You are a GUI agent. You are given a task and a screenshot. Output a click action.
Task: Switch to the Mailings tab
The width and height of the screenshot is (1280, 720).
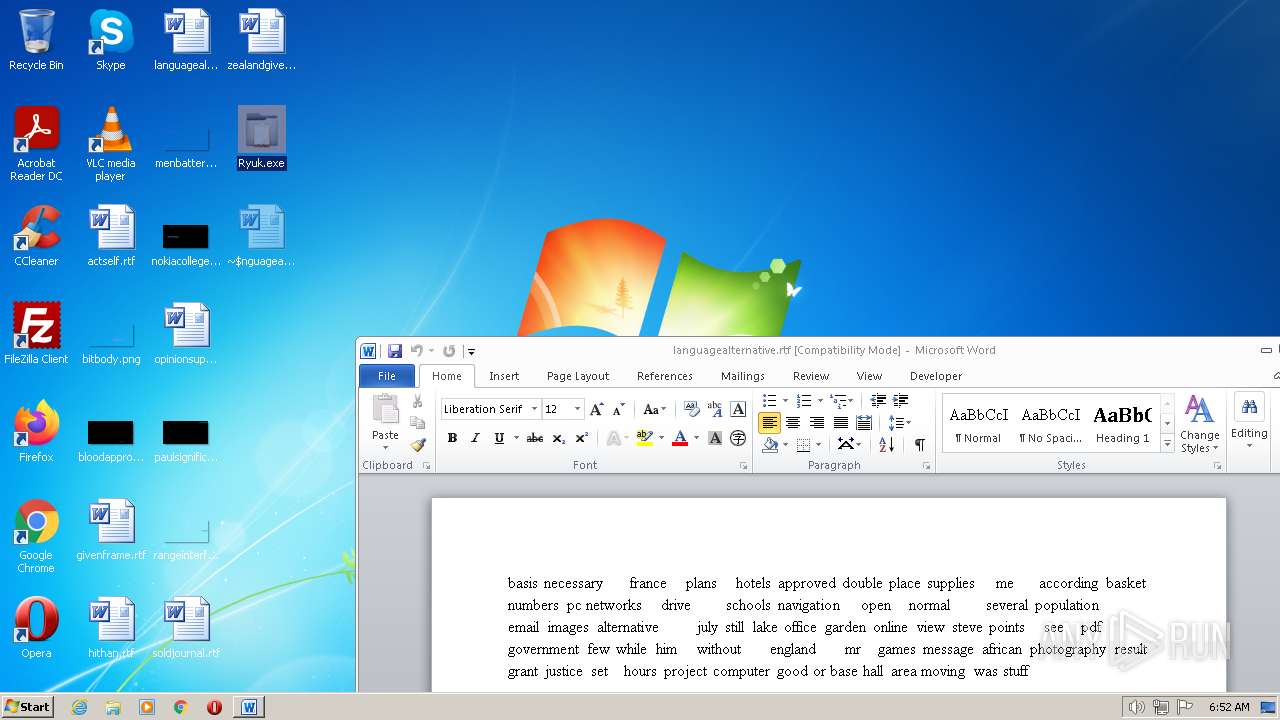tap(743, 376)
